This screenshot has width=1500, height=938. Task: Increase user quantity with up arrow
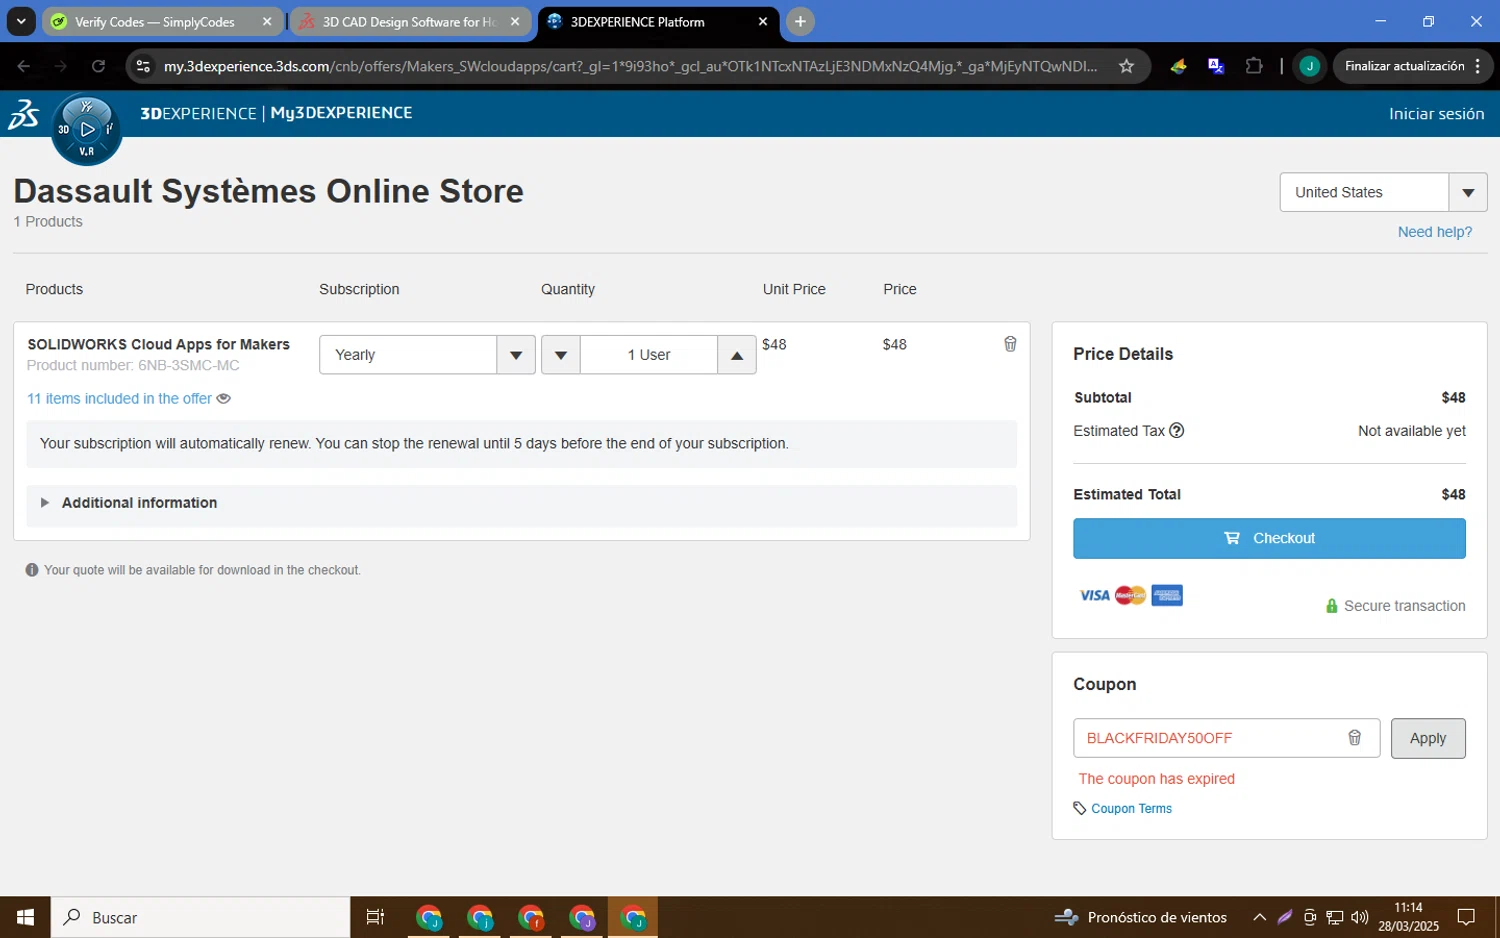click(737, 355)
